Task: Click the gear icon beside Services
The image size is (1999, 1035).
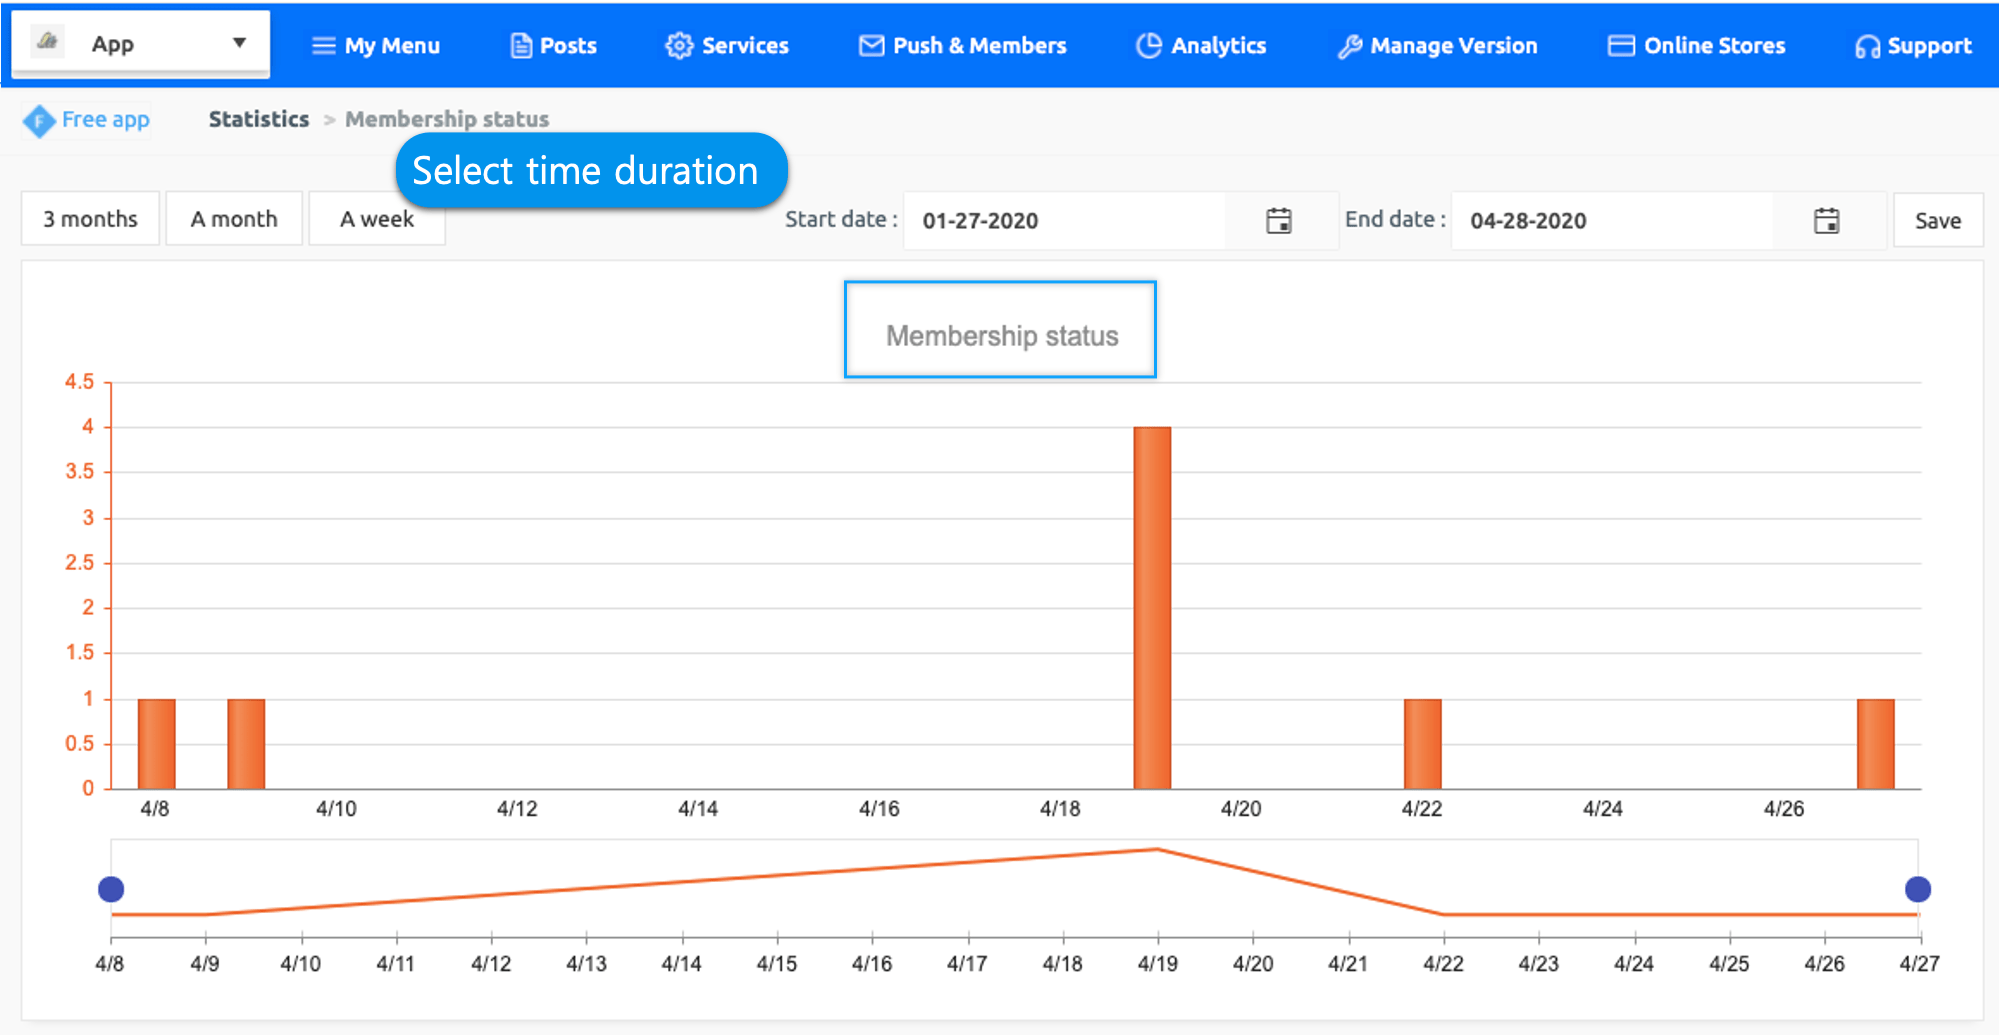Action: pos(679,46)
